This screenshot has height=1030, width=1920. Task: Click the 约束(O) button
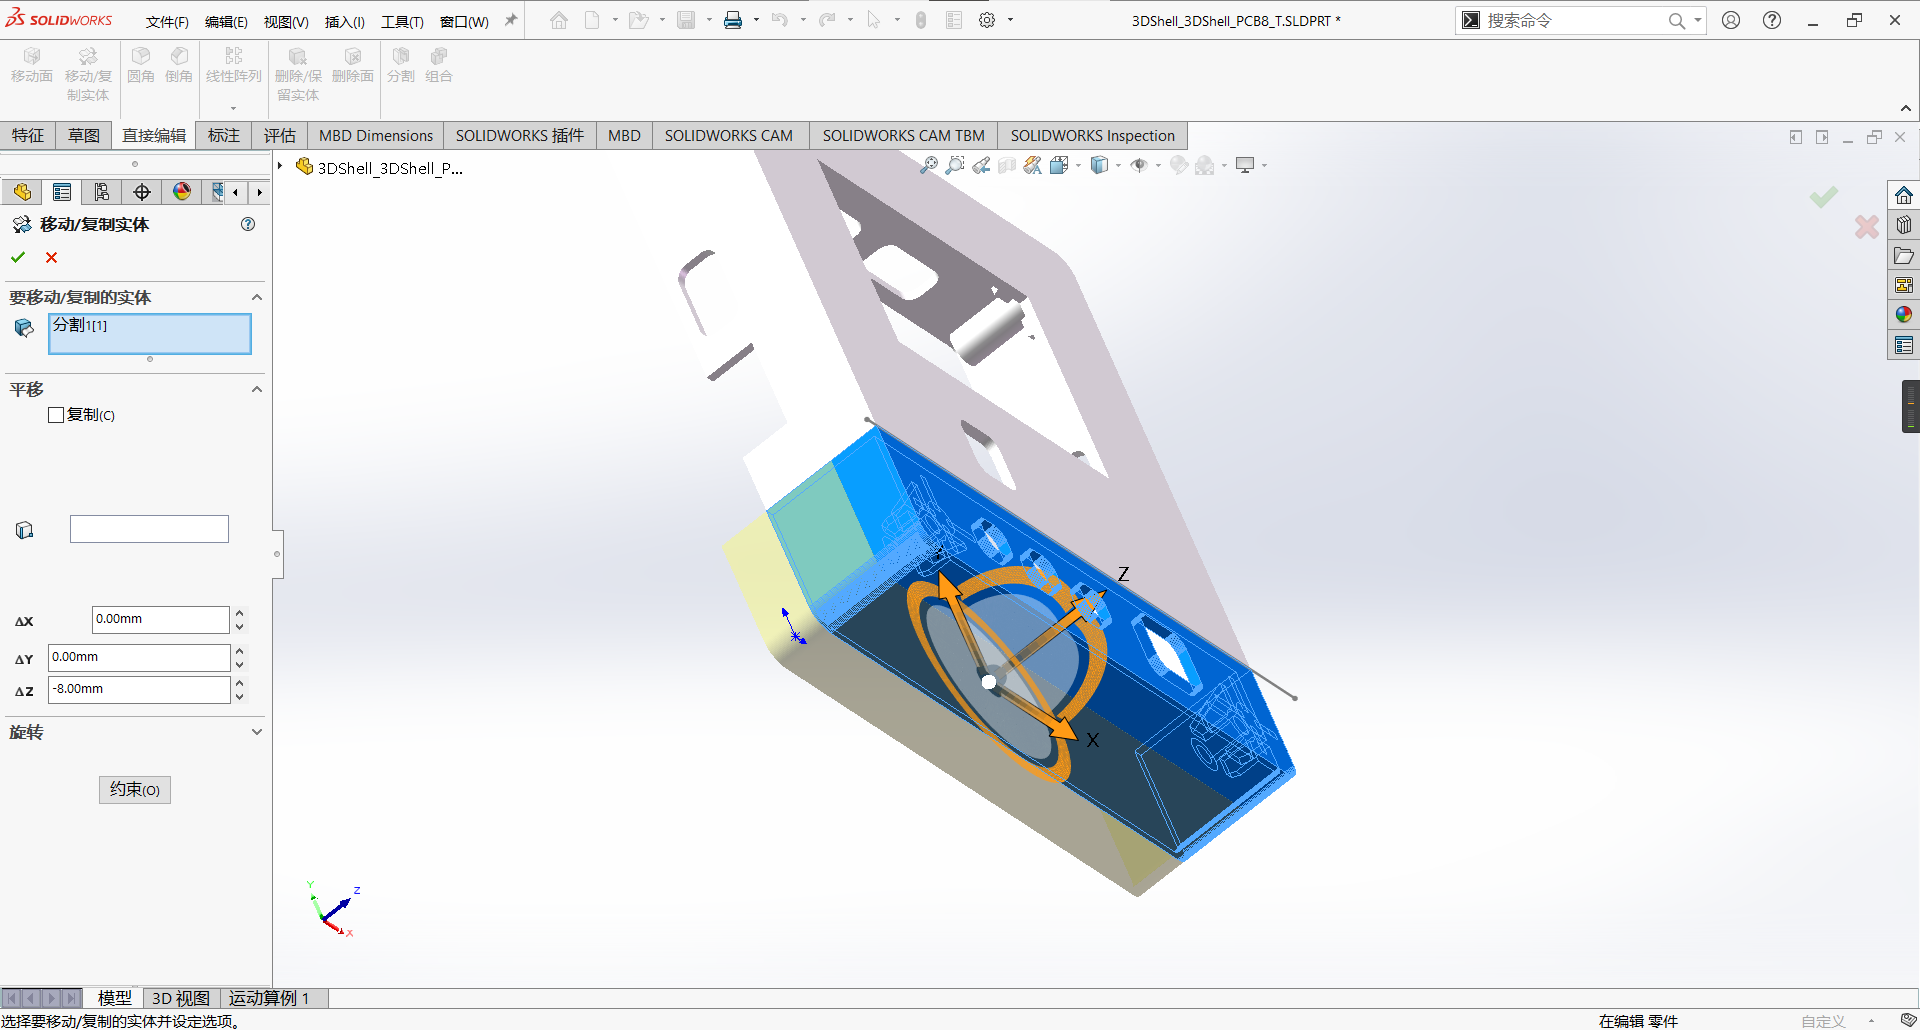click(x=135, y=790)
